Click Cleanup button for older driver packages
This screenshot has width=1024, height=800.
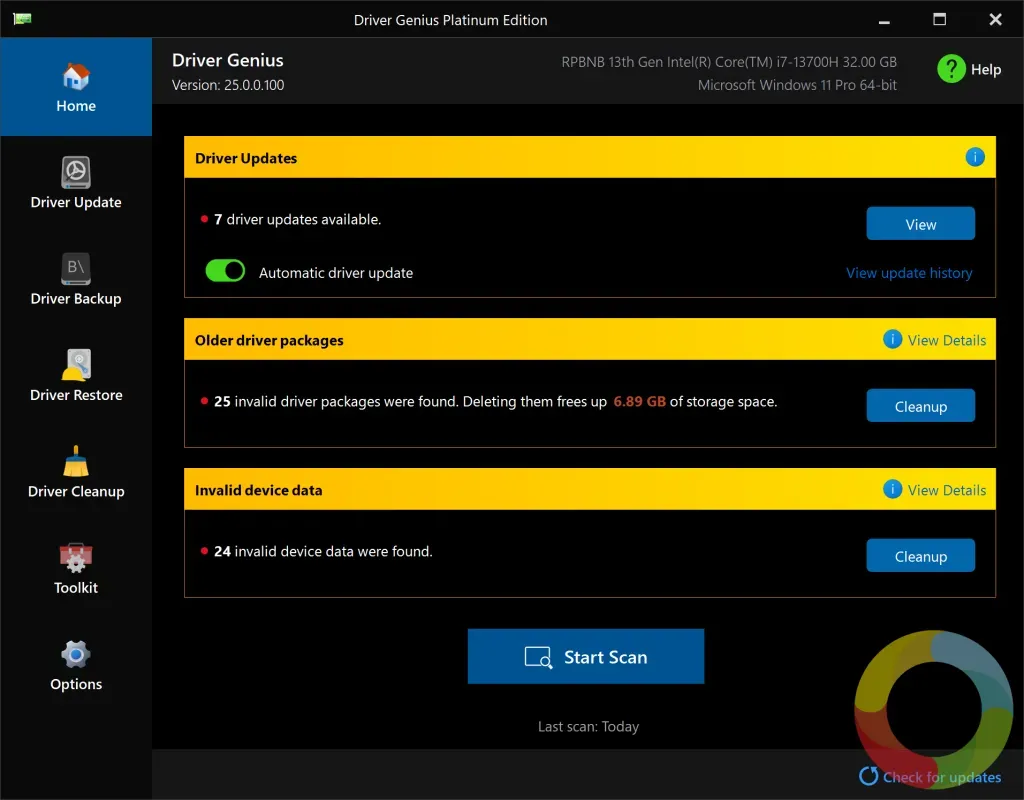click(920, 406)
